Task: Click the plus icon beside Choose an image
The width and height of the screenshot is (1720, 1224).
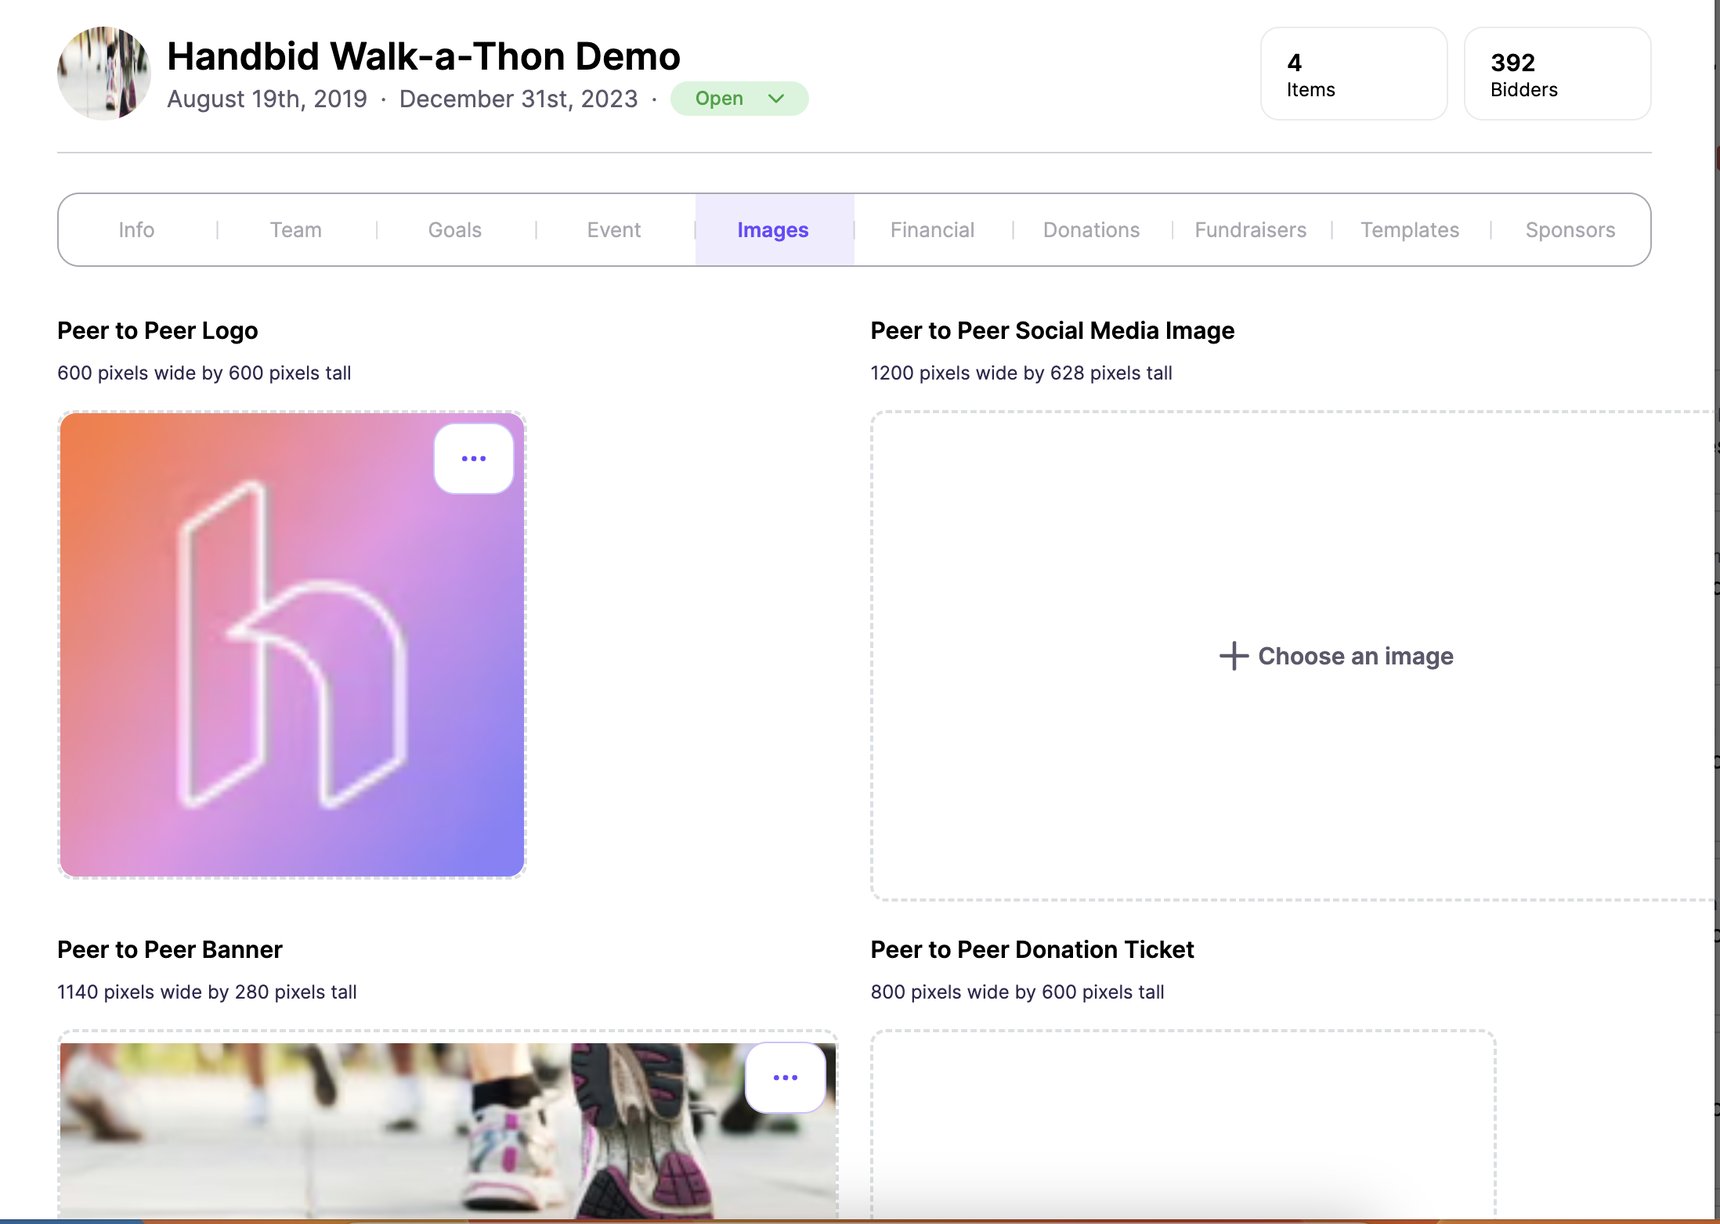Action: (1233, 656)
